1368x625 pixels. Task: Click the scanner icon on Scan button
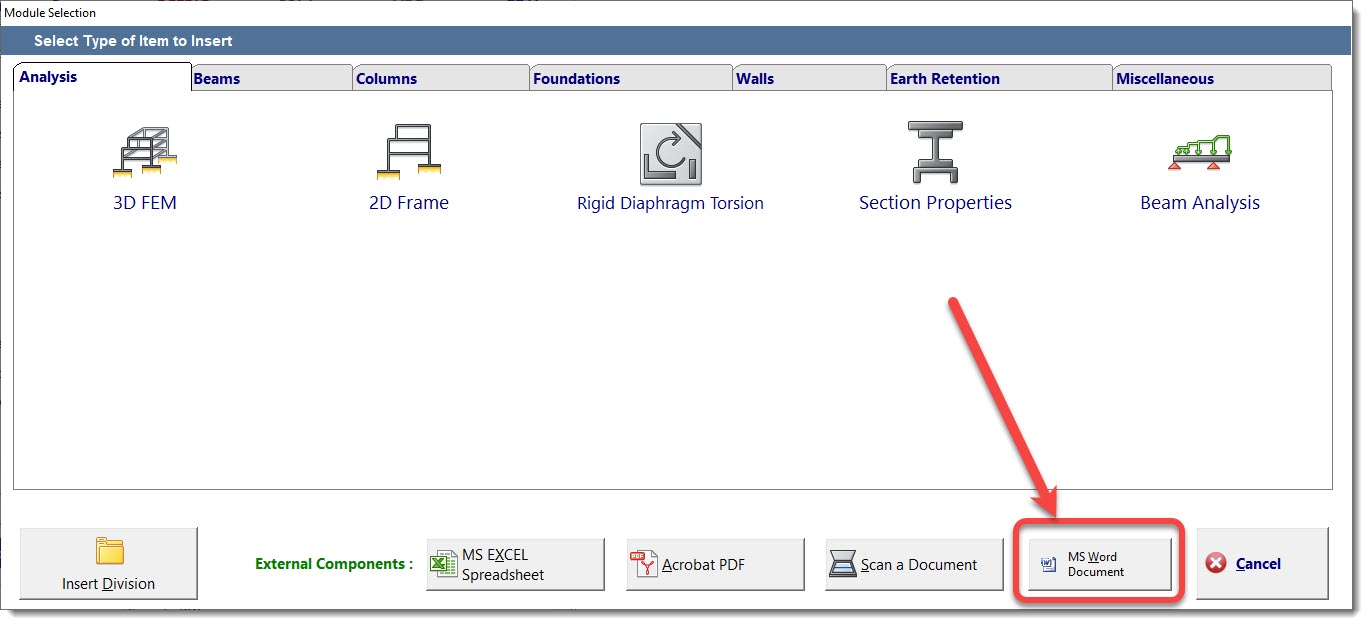pyautogui.click(x=843, y=564)
